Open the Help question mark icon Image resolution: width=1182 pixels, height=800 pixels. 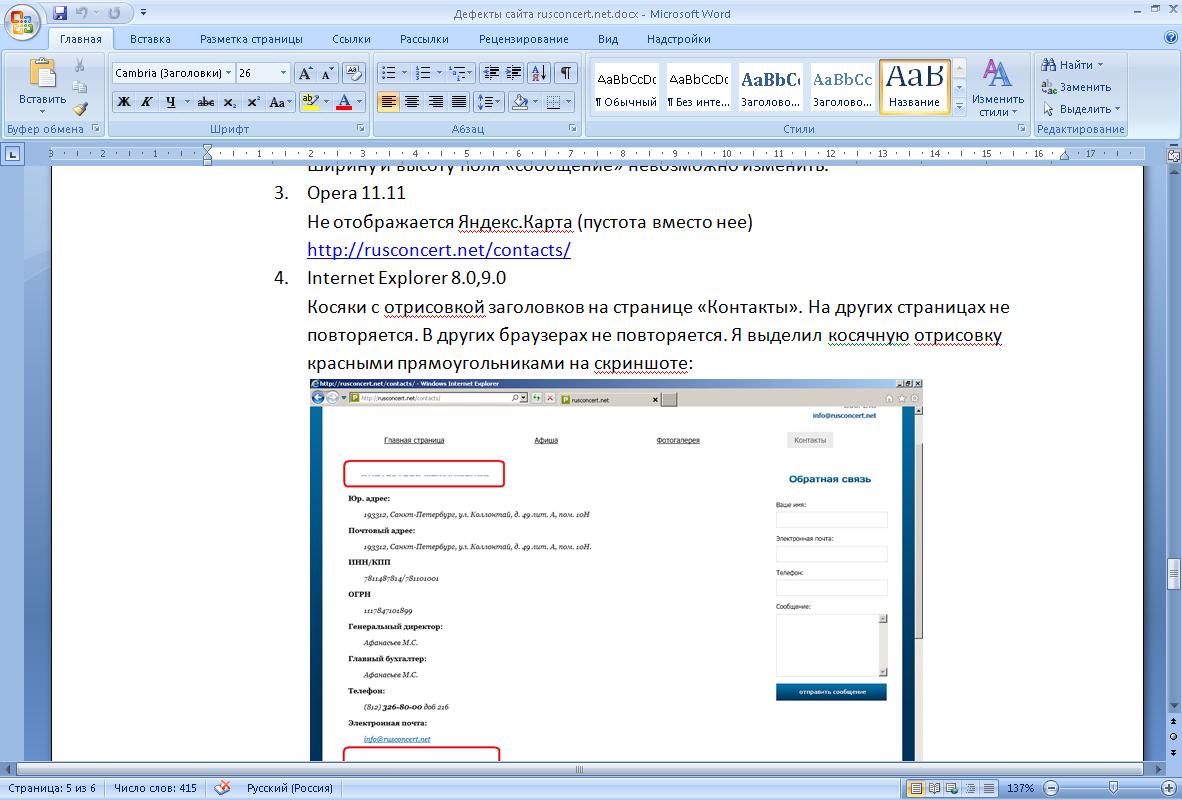(x=1171, y=37)
